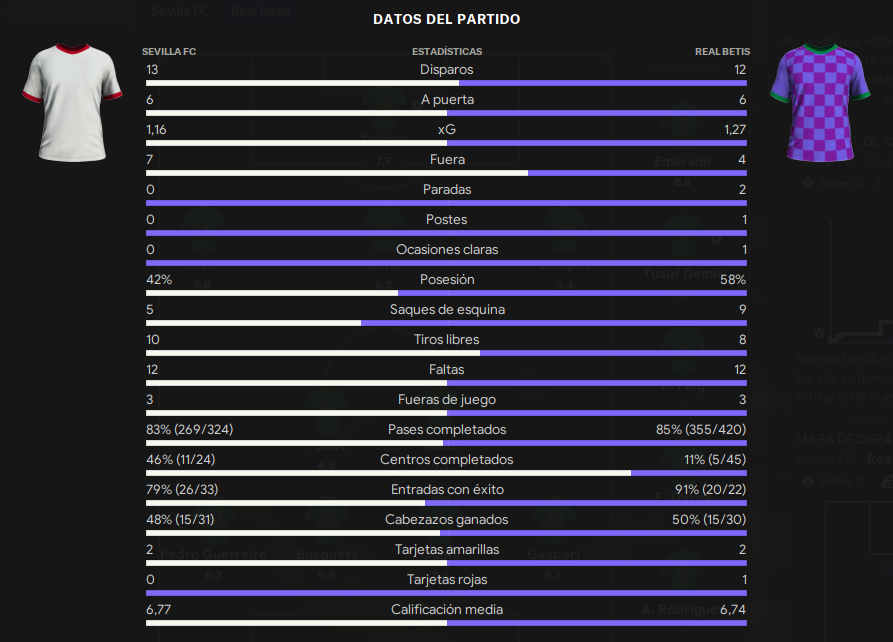This screenshot has width=893, height=642.
Task: Click the dimmed Real Betis tab at the top
Action: point(261,11)
